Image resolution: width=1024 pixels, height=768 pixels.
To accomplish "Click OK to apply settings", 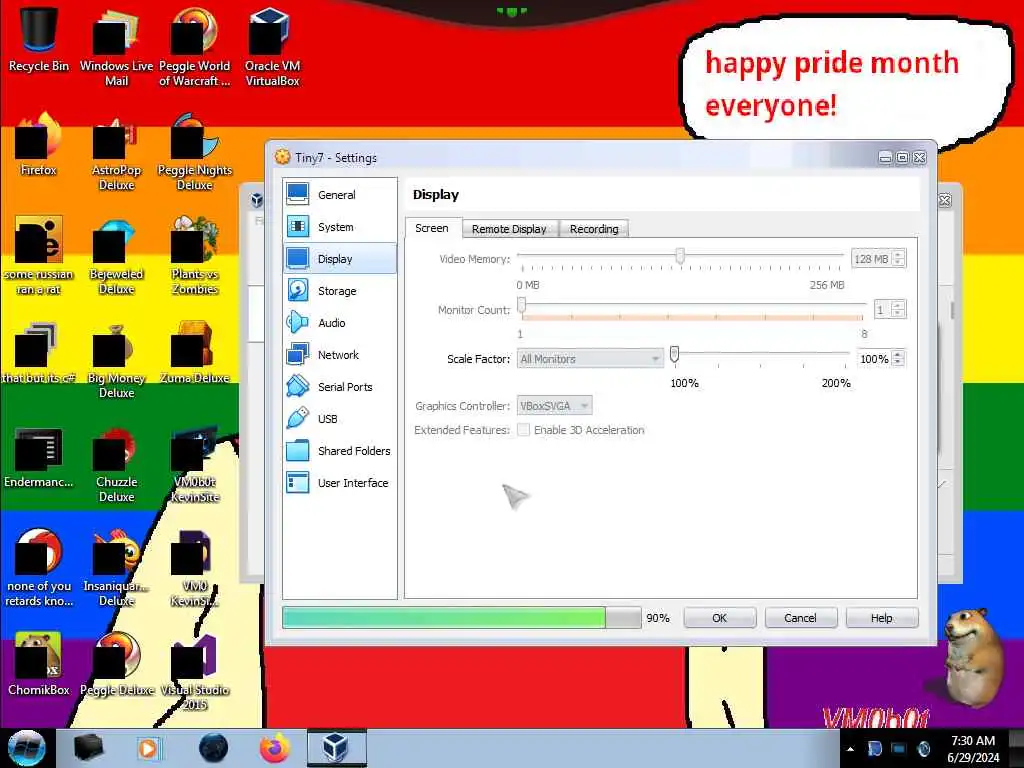I will [720, 618].
